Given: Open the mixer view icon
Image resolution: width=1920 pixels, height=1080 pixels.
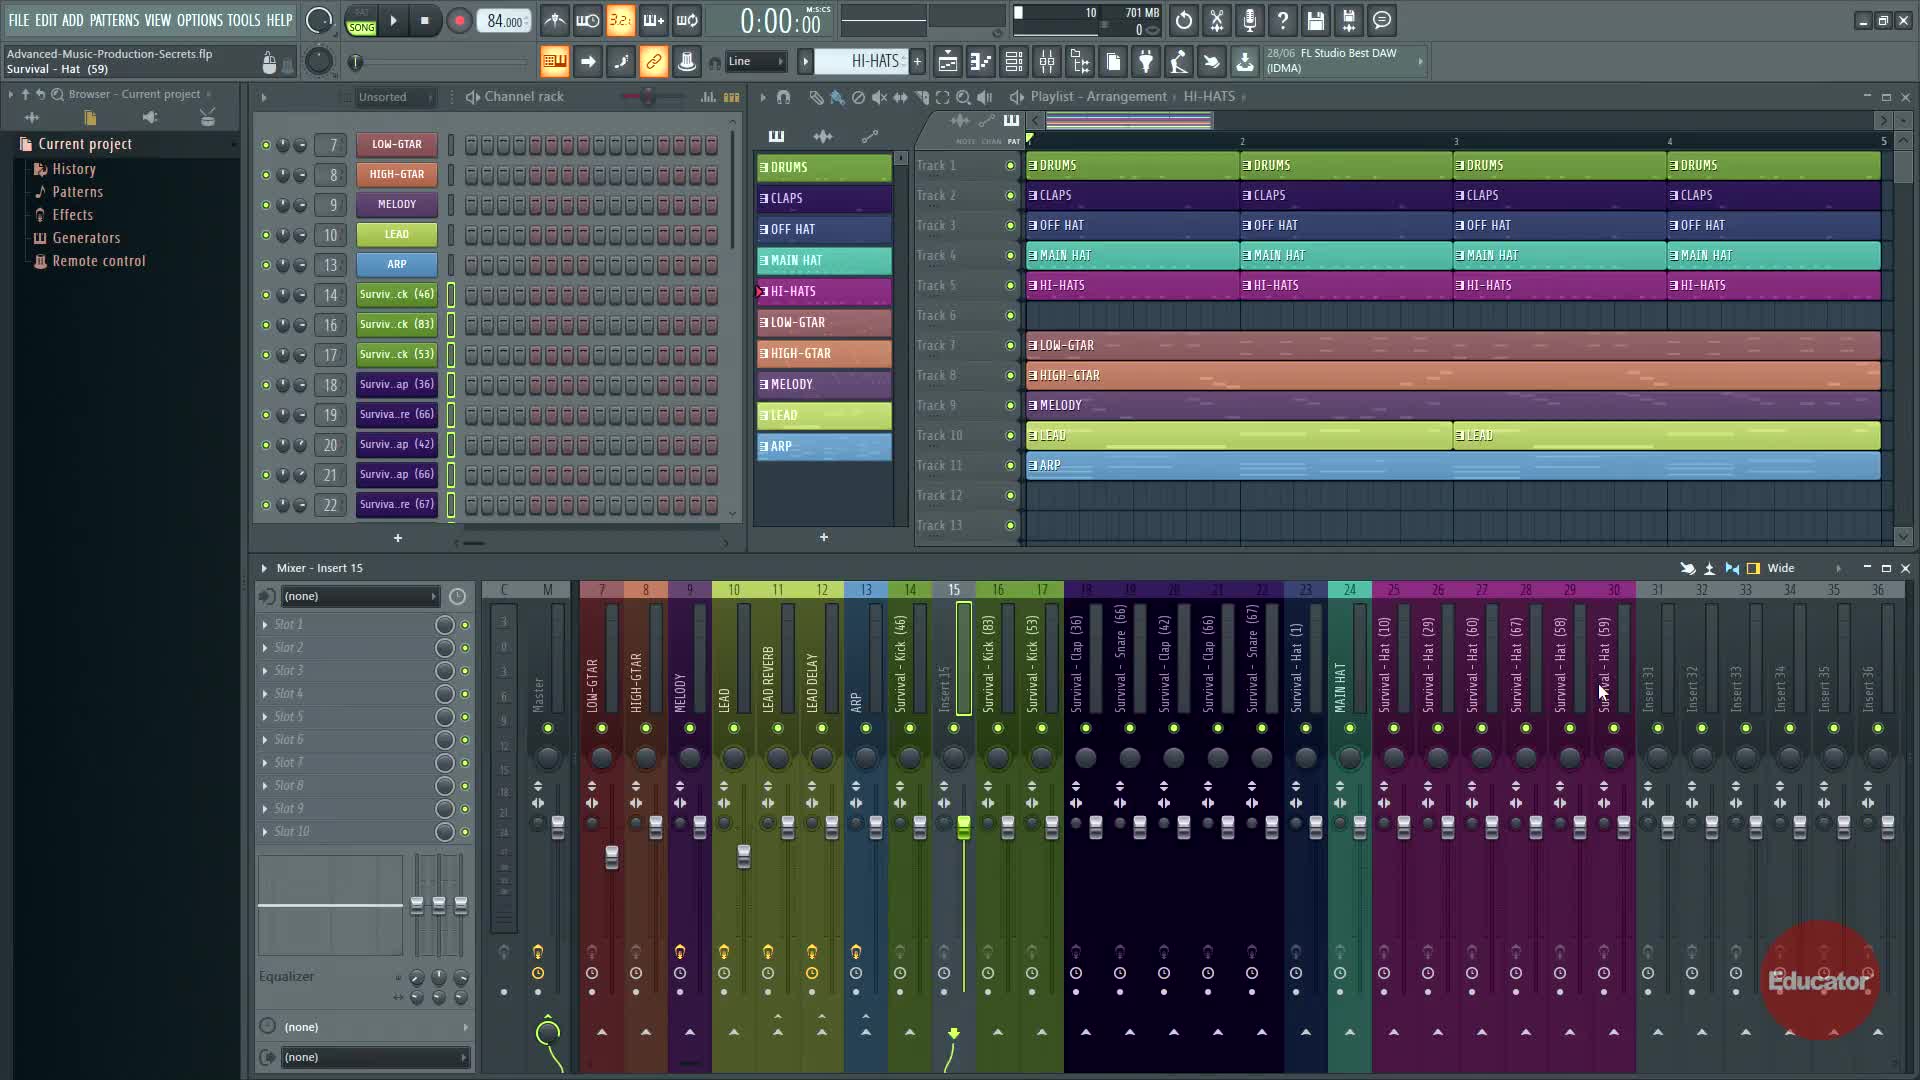Looking at the screenshot, I should pyautogui.click(x=1047, y=63).
